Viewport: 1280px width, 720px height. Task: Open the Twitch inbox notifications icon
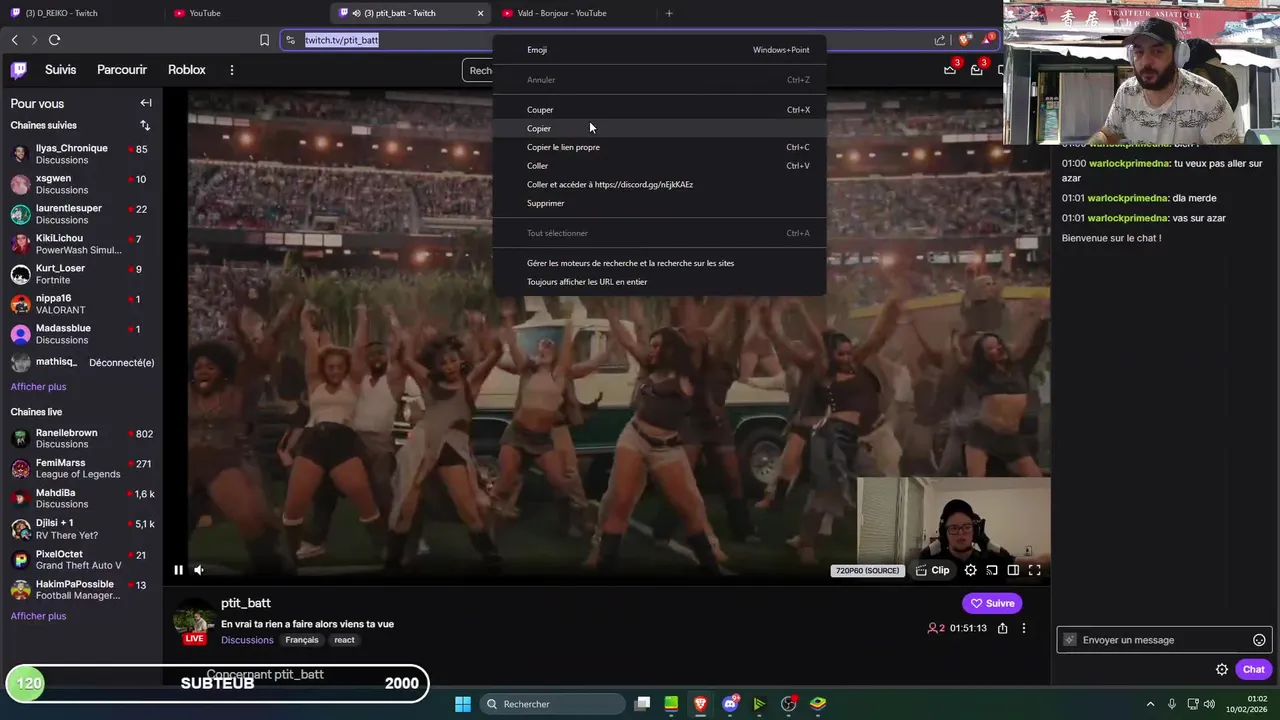point(976,70)
